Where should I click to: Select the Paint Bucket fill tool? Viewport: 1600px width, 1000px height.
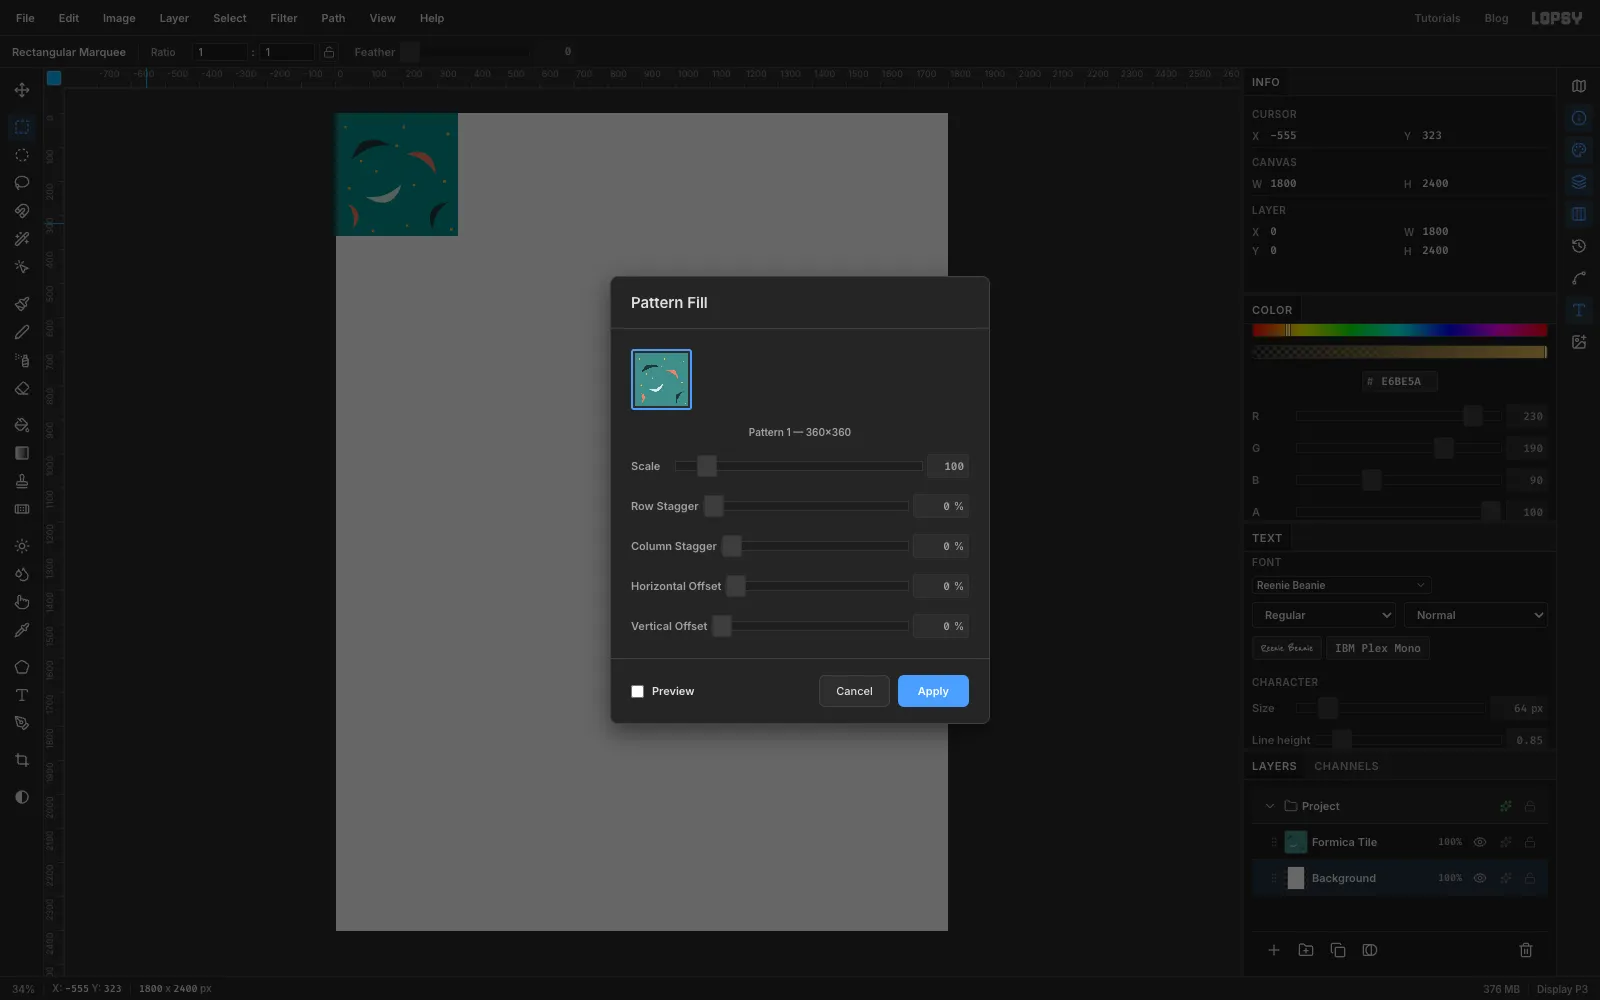point(22,425)
